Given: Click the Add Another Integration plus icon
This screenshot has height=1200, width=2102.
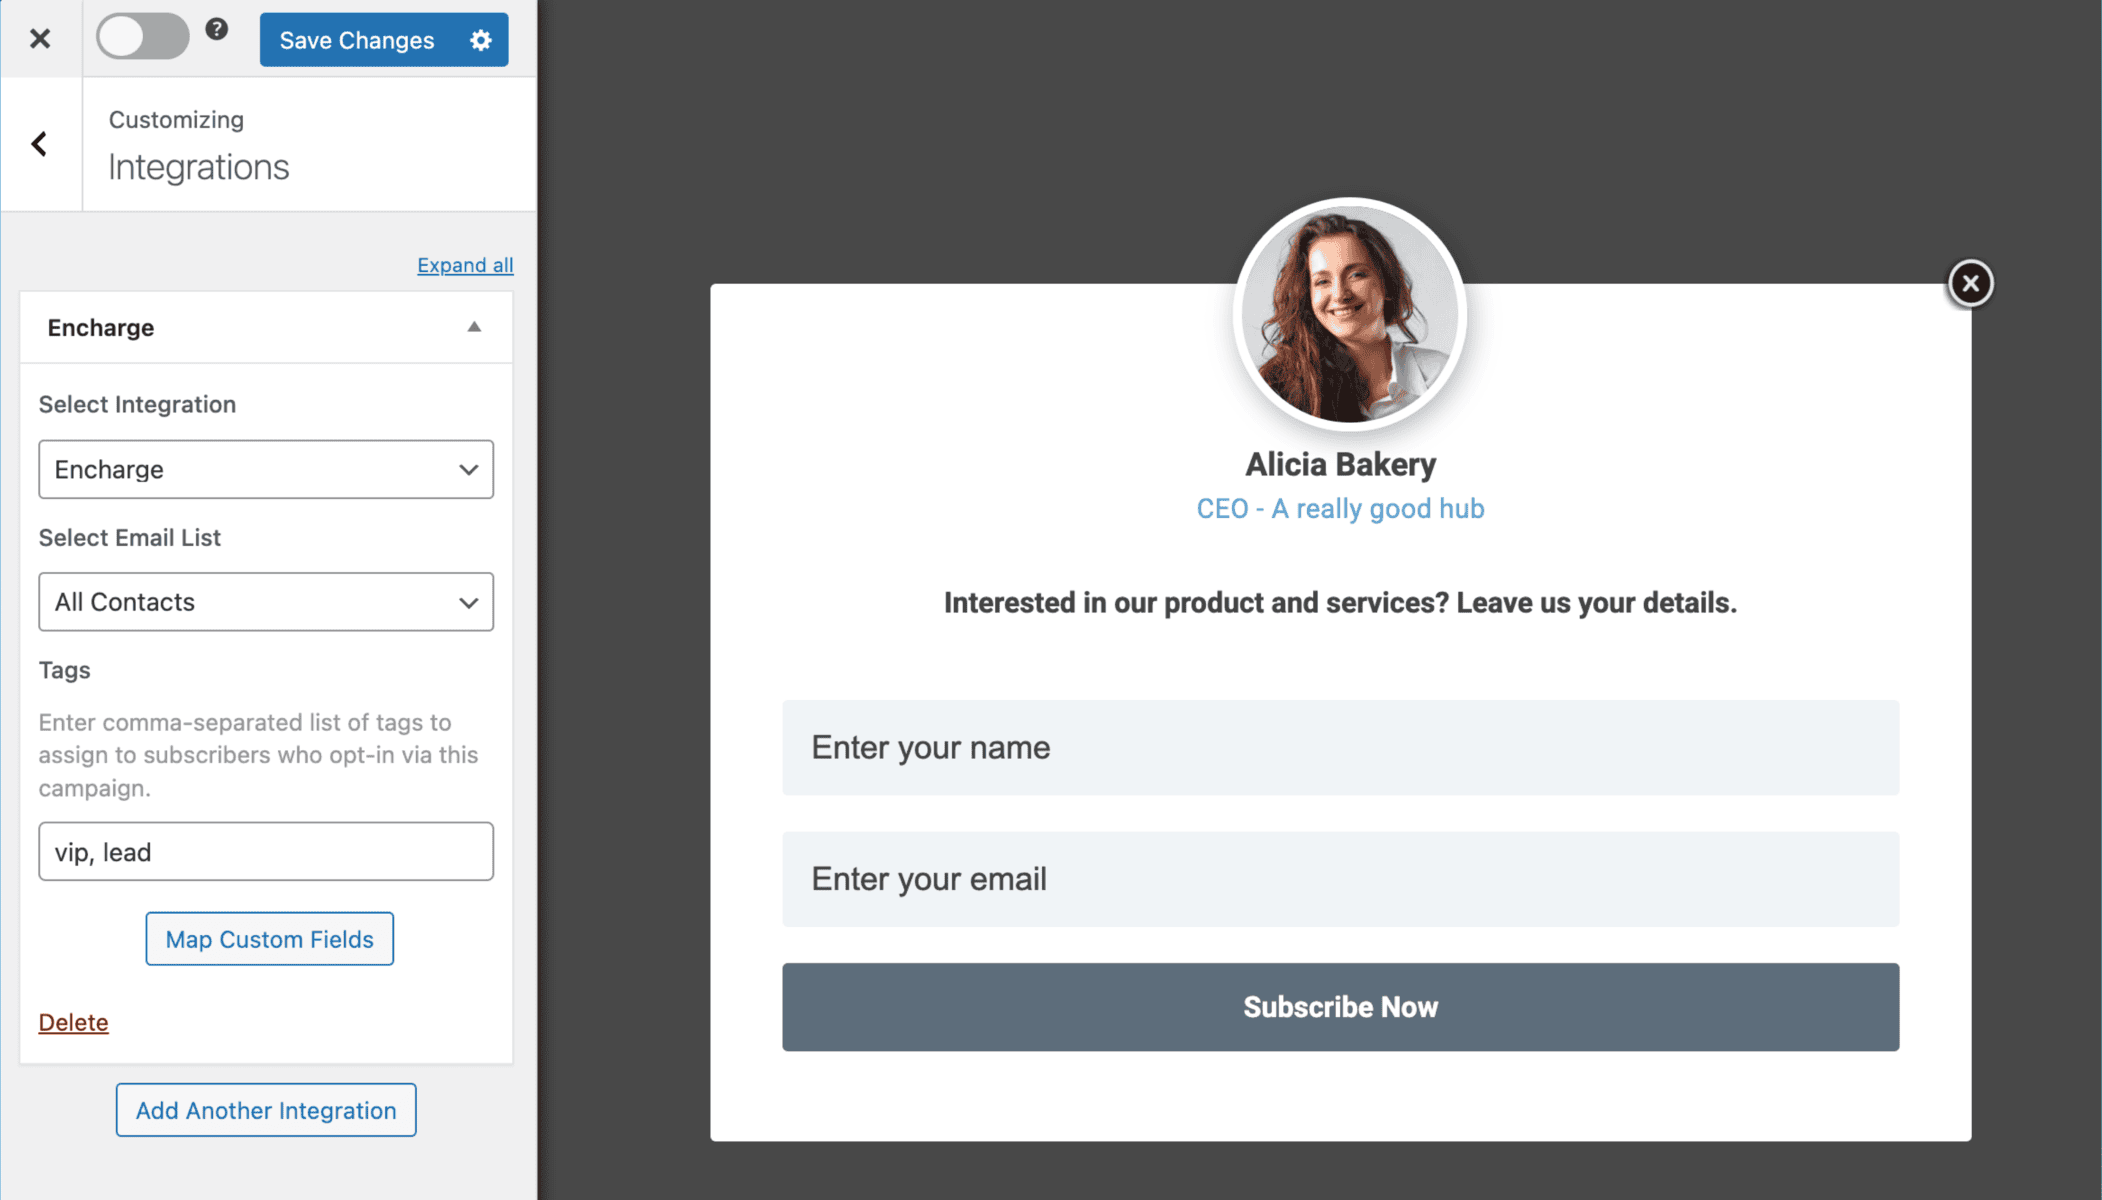Looking at the screenshot, I should pos(266,1109).
